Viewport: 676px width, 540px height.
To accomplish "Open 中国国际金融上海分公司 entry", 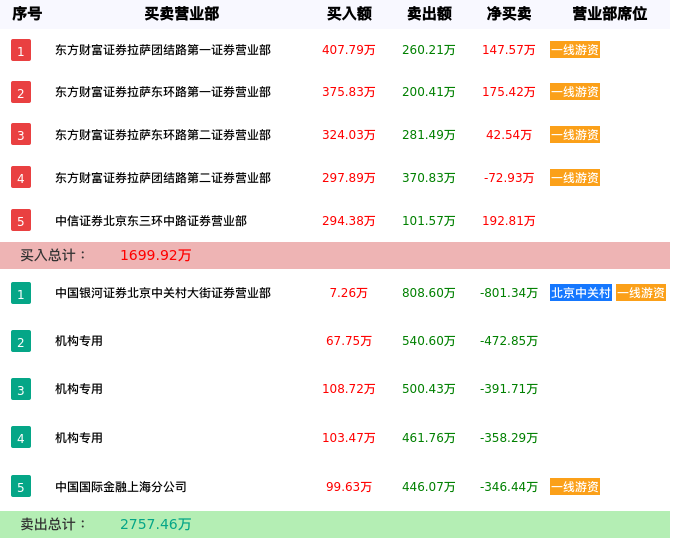I will click(121, 487).
